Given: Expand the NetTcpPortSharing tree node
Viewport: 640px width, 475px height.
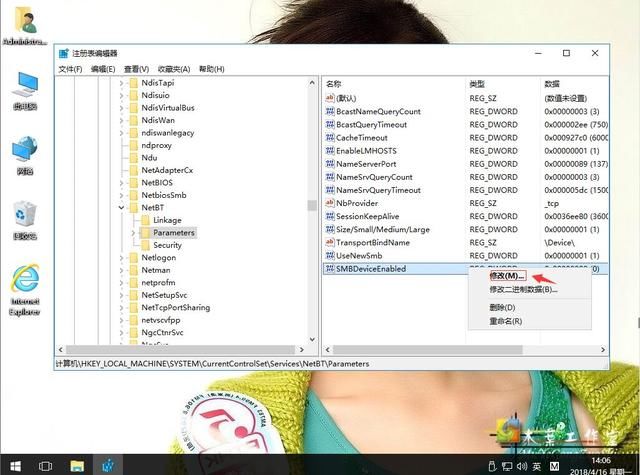Looking at the screenshot, I should [121, 308].
